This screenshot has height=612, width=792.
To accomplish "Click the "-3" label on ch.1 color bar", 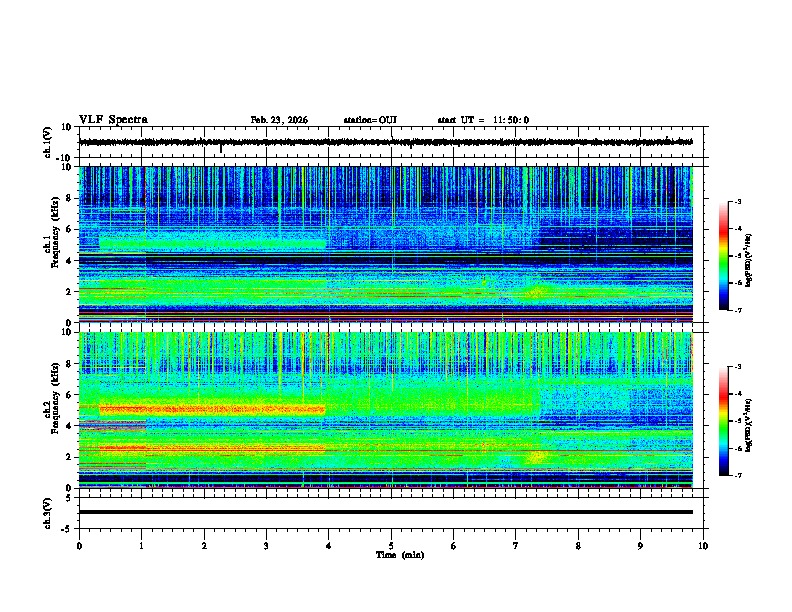I will (x=737, y=201).
